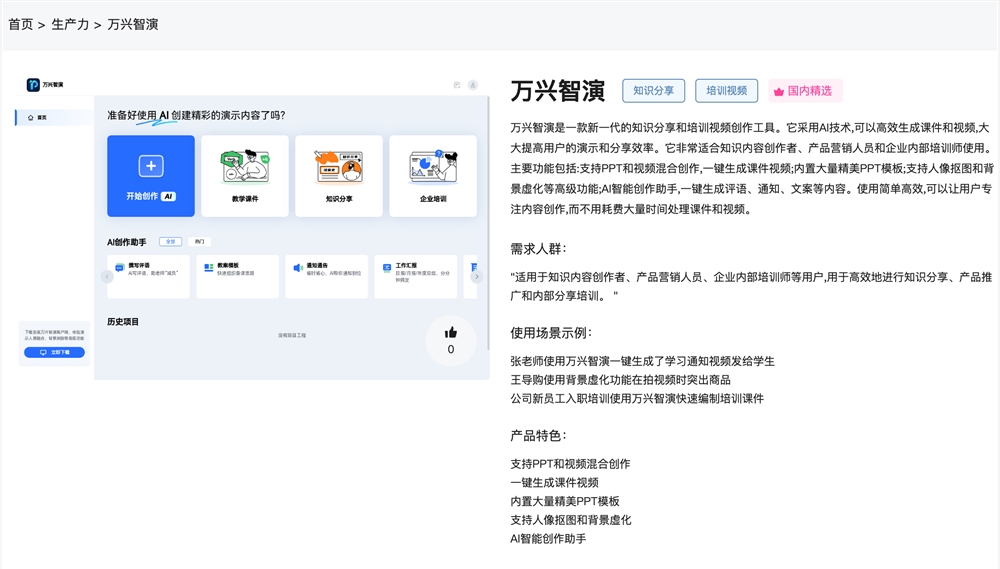Click the 开始创作 AI button label
Screen dimensions: 1000x569
[x=151, y=196]
